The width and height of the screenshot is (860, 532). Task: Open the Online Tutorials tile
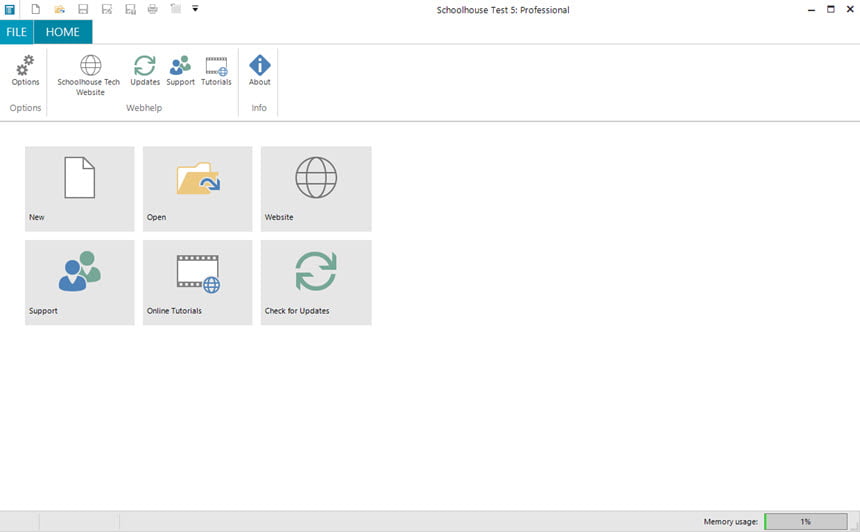tap(197, 282)
